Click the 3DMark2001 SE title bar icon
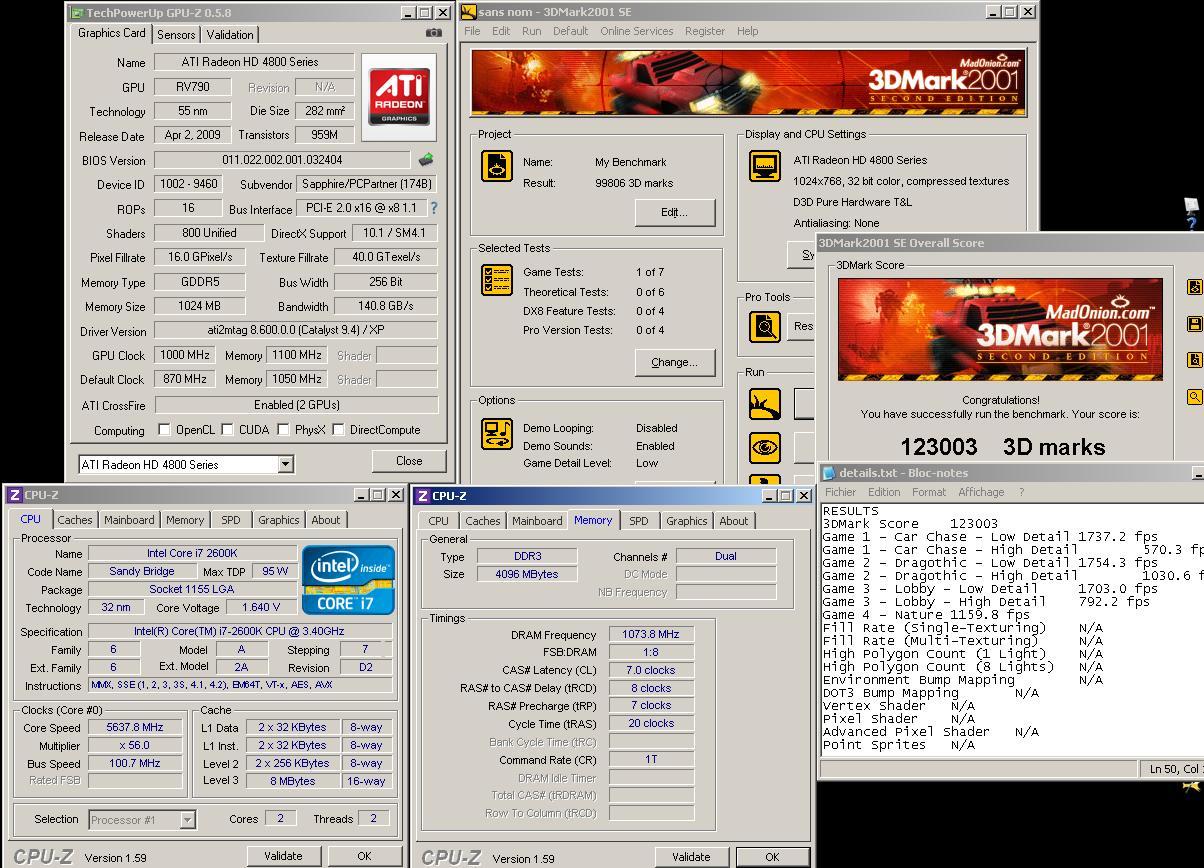This screenshot has width=1204, height=868. (469, 12)
